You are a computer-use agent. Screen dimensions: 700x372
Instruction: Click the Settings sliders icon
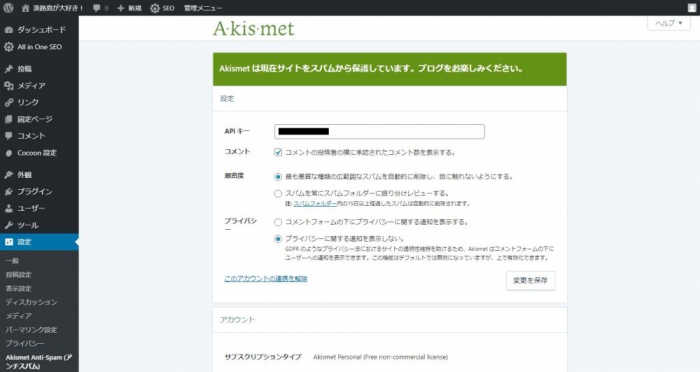pyautogui.click(x=8, y=242)
